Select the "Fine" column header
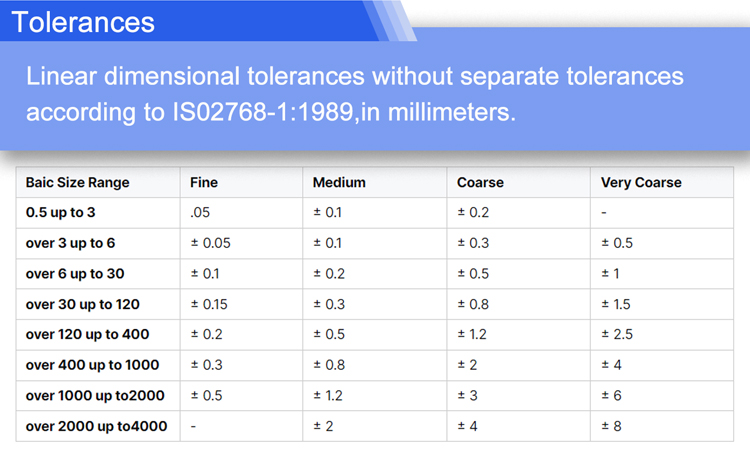 tap(204, 183)
